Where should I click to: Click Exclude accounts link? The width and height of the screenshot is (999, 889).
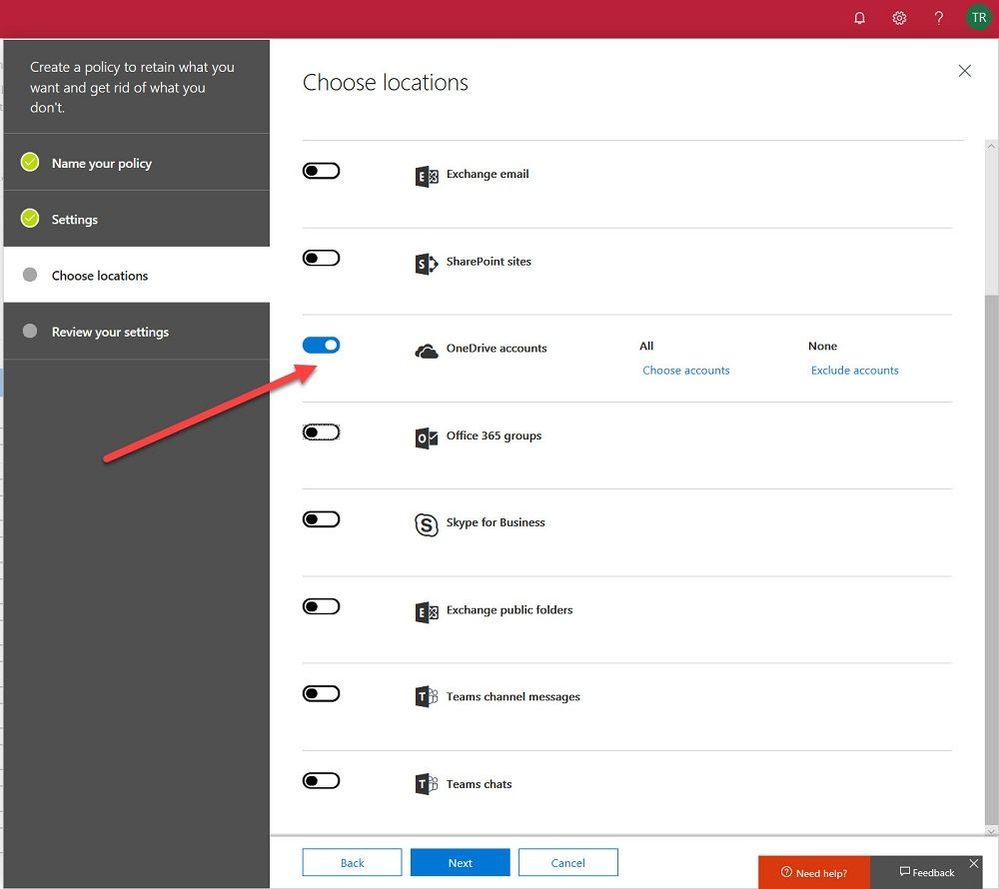(x=854, y=370)
